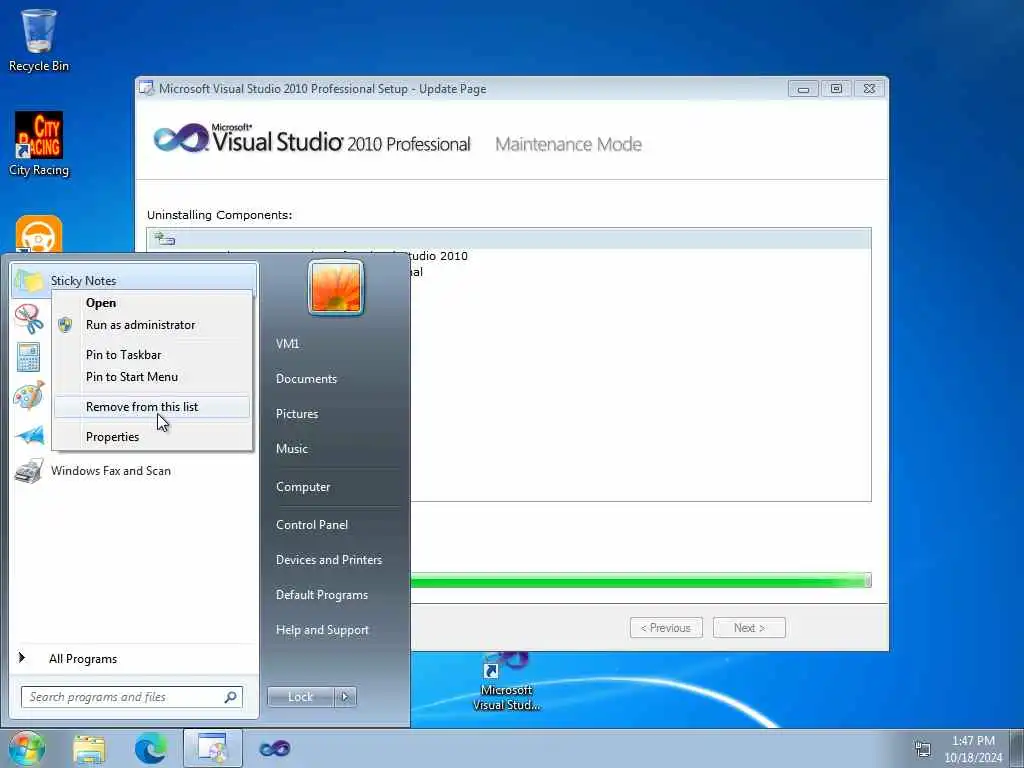Open Music from the Start menu
This screenshot has height=768, width=1024.
292,449
